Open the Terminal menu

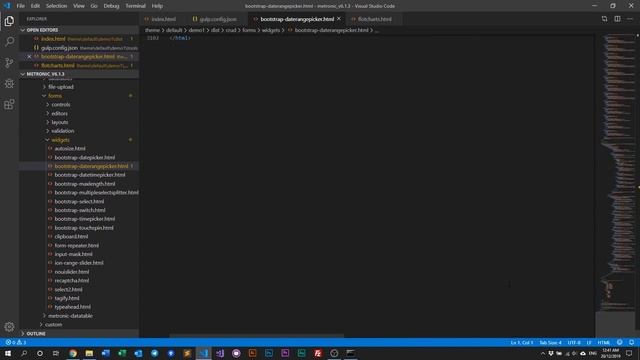(135, 6)
